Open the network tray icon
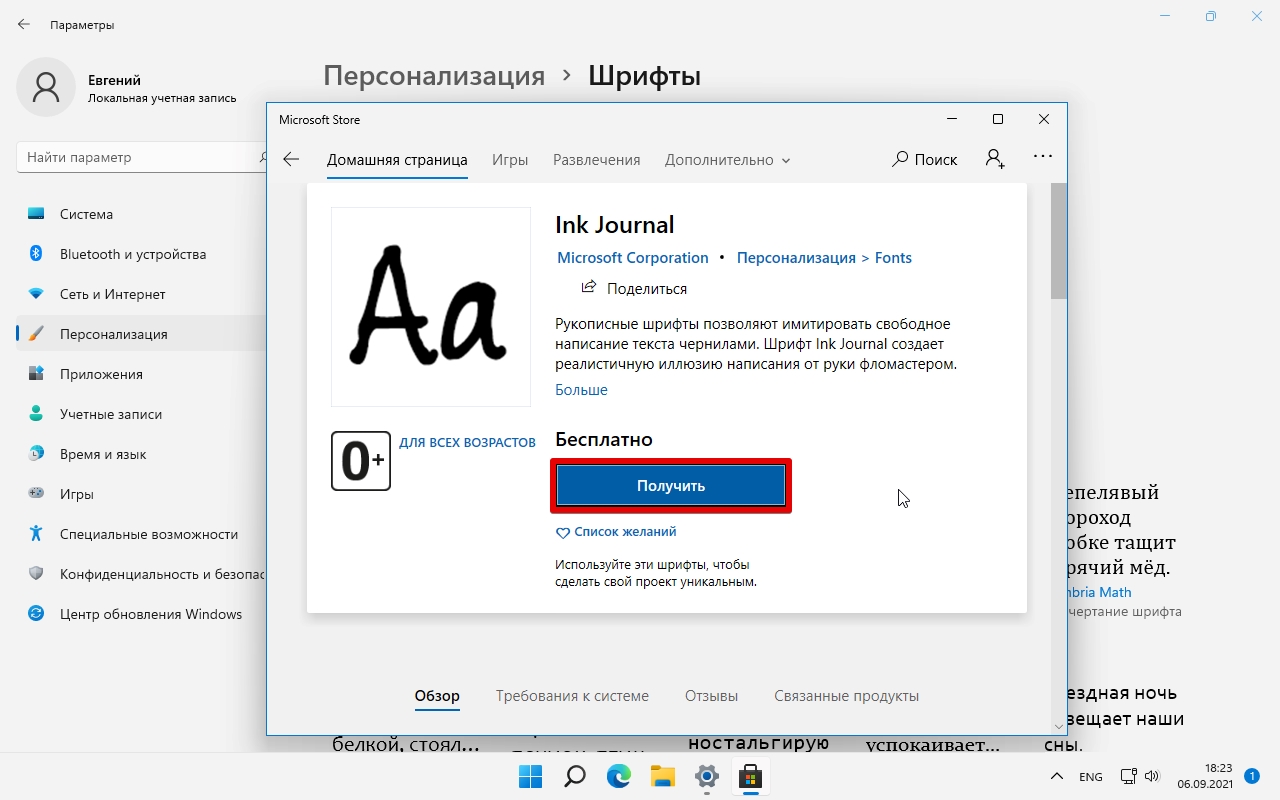Image resolution: width=1280 pixels, height=800 pixels. tap(1128, 777)
